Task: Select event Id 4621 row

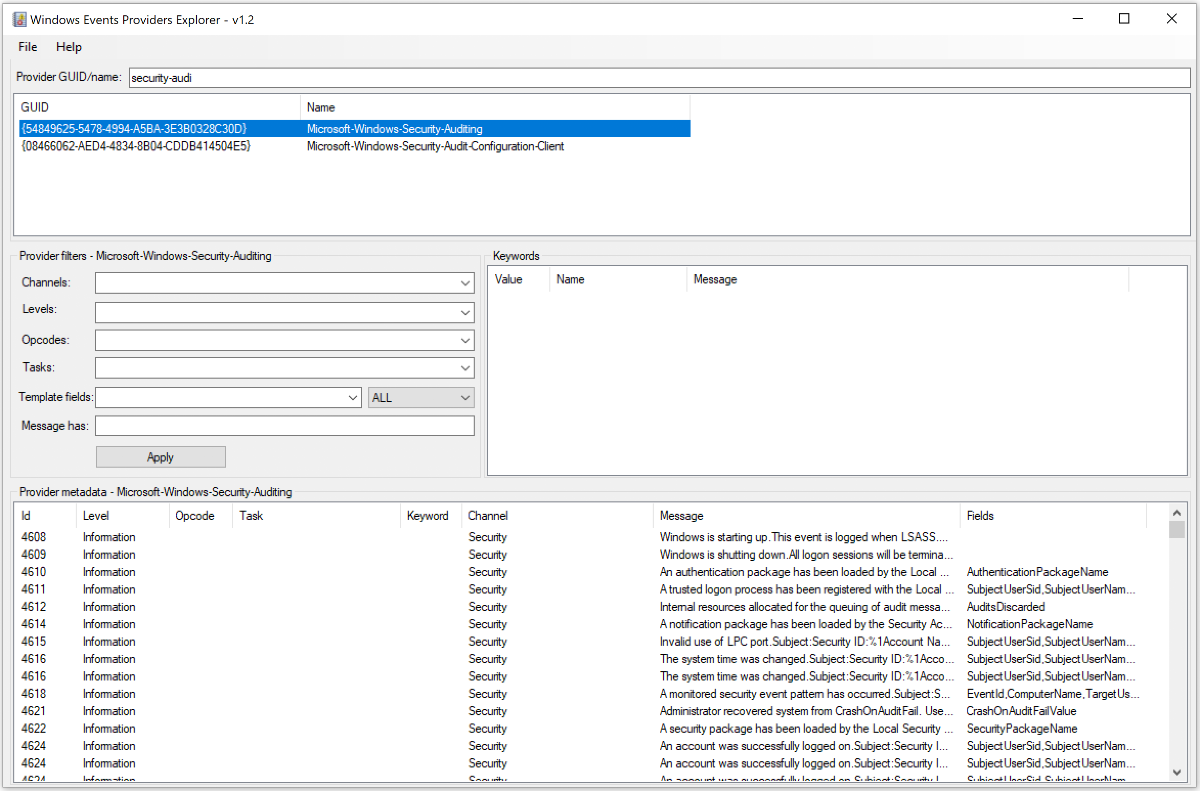Action: (x=582, y=711)
